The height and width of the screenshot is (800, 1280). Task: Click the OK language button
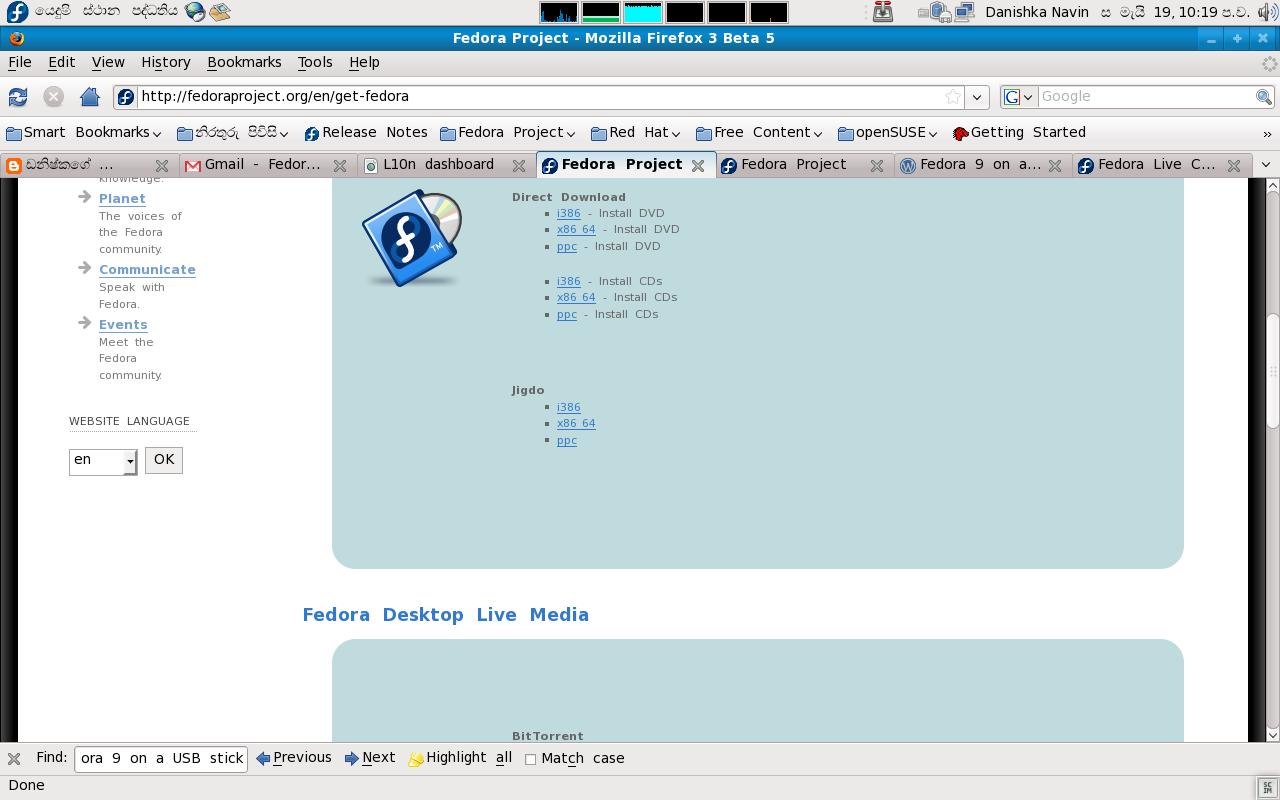click(x=164, y=460)
